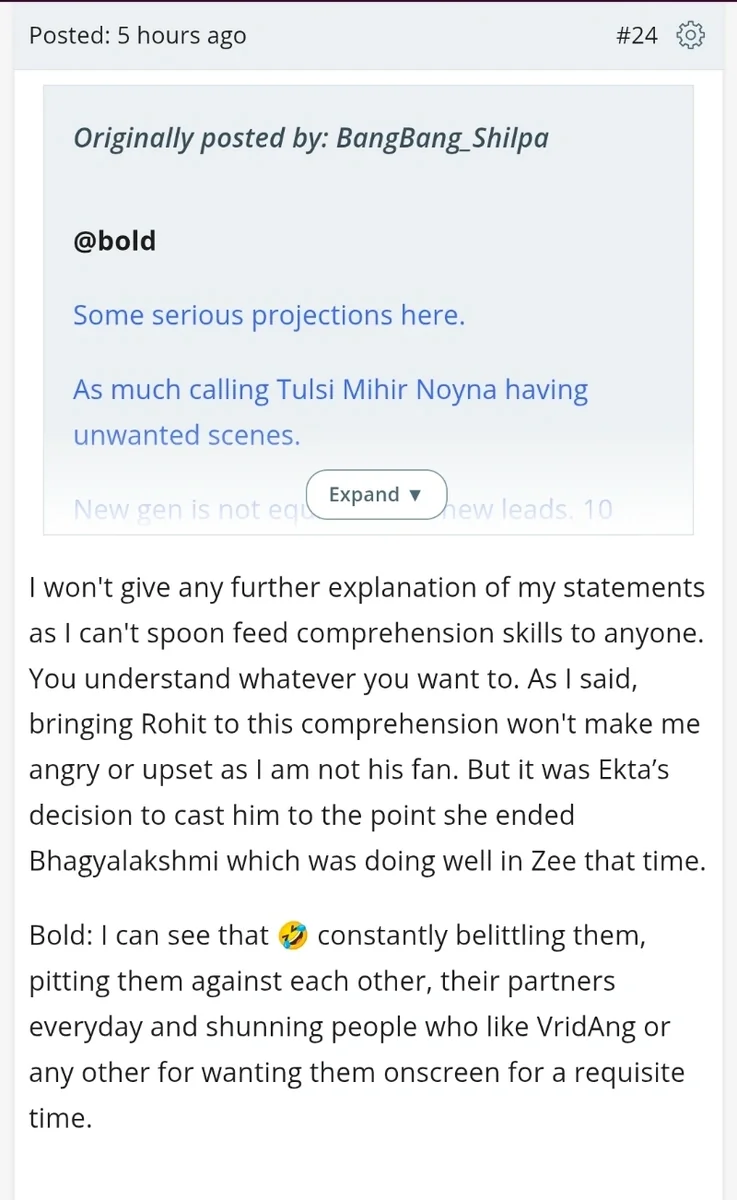The height and width of the screenshot is (1200, 737).
Task: Click the laughing emoji in the reply
Action: (295, 936)
